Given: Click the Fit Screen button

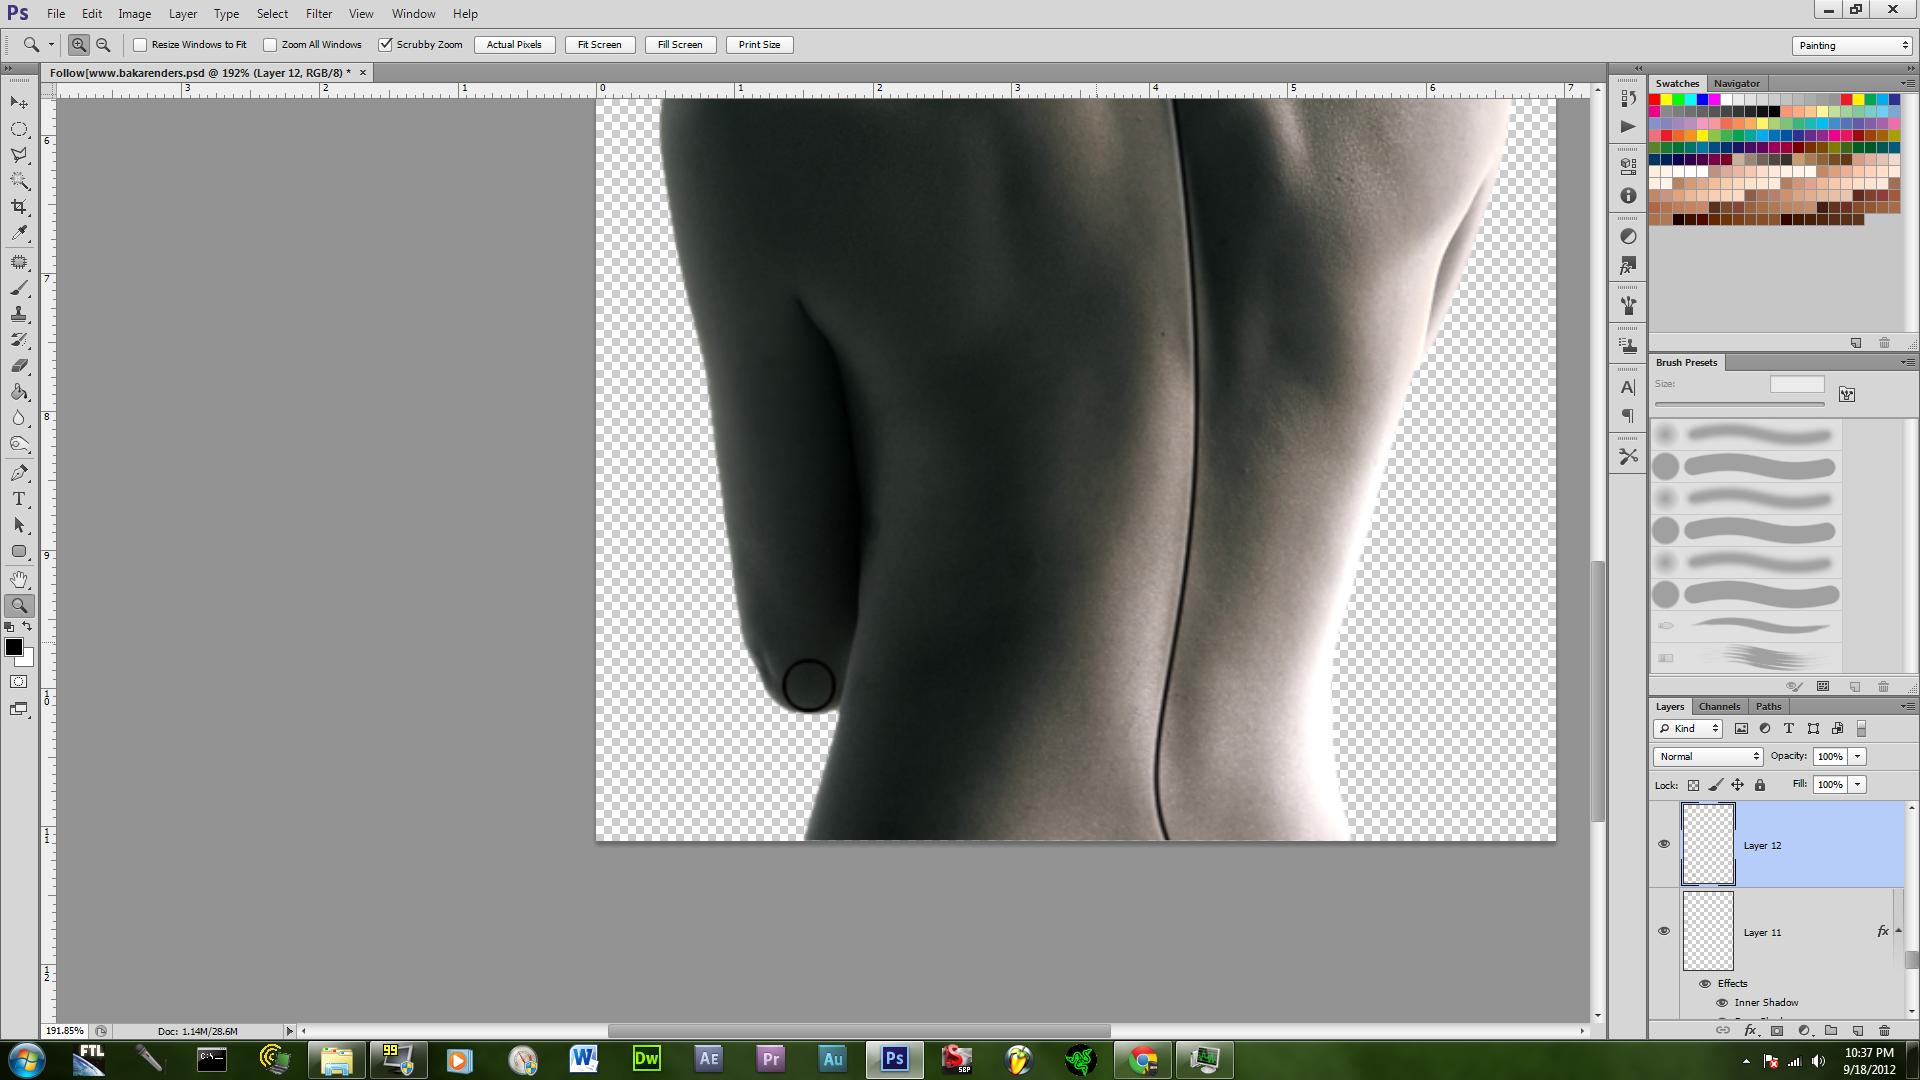Looking at the screenshot, I should pos(599,45).
